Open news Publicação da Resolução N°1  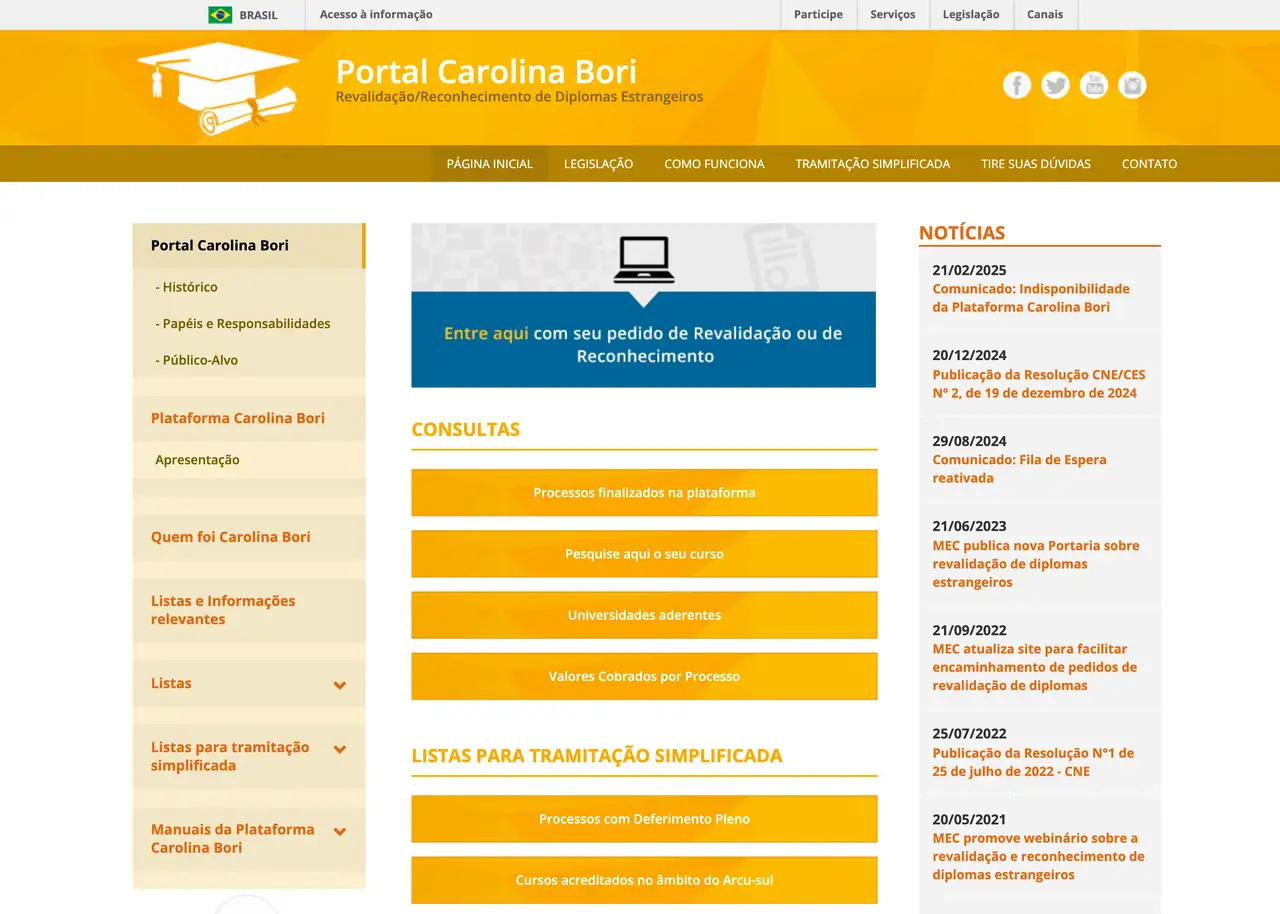(1034, 762)
